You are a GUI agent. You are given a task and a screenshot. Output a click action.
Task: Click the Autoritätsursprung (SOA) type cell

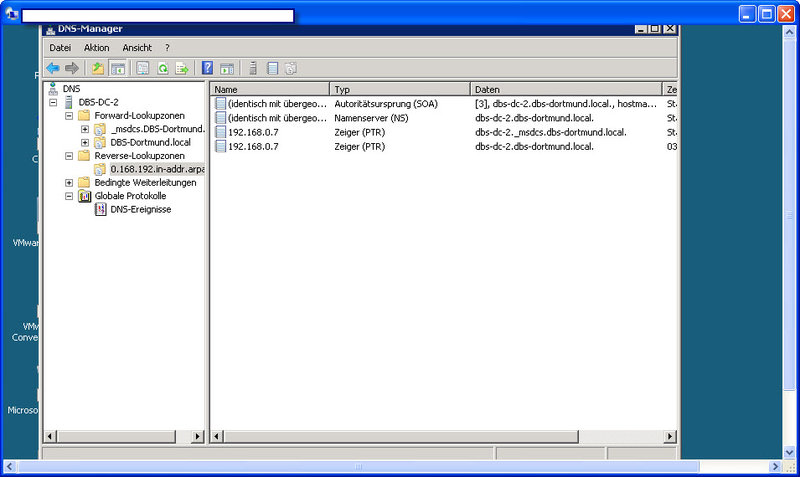[x=386, y=104]
